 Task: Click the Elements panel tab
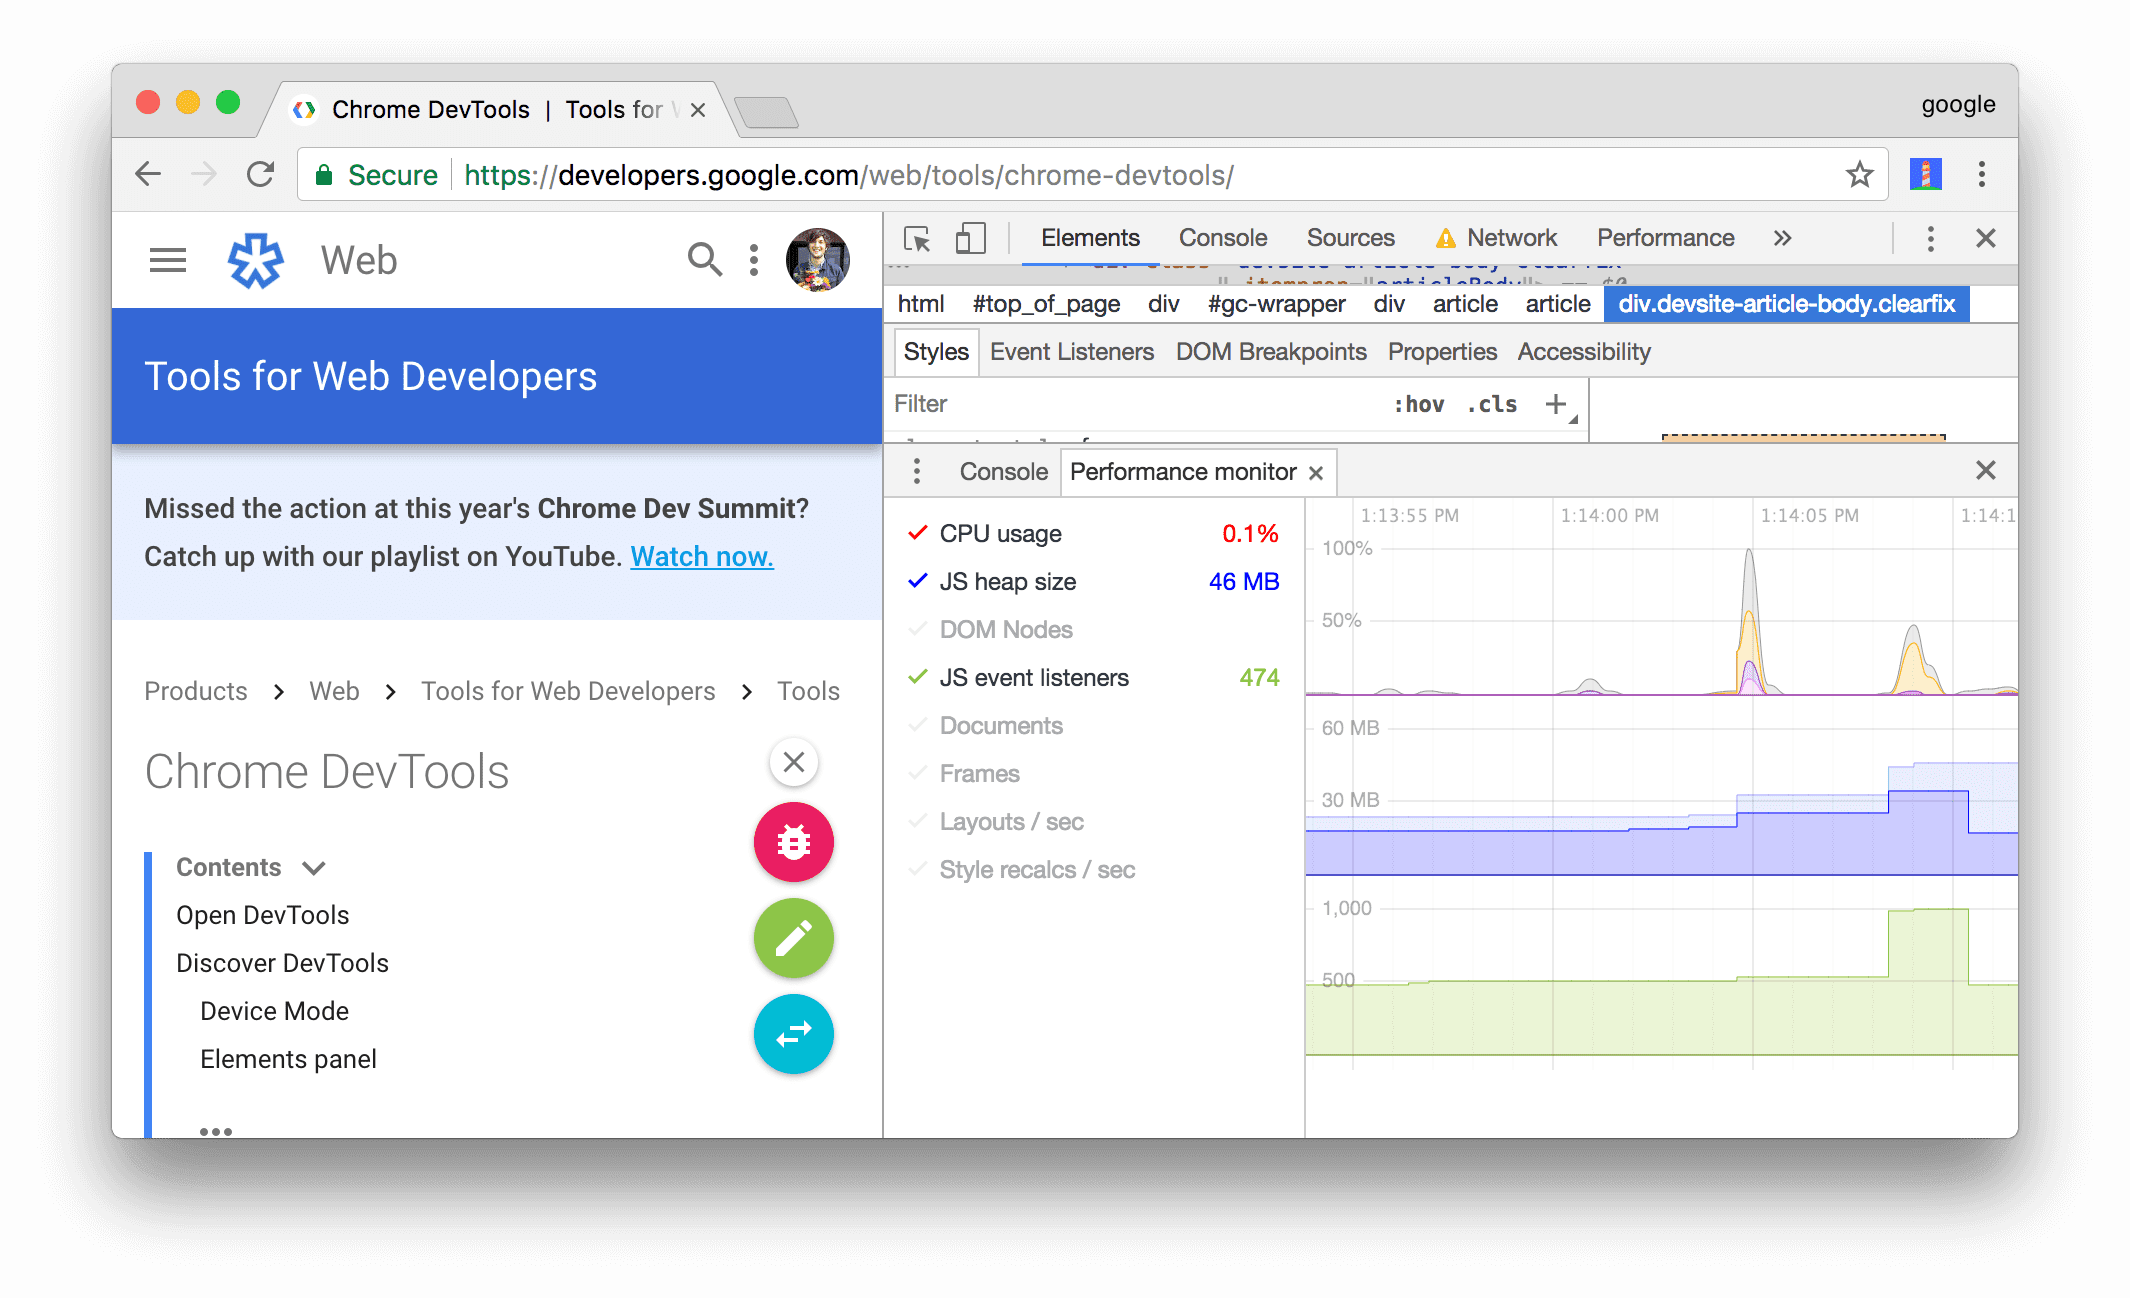[1089, 239]
